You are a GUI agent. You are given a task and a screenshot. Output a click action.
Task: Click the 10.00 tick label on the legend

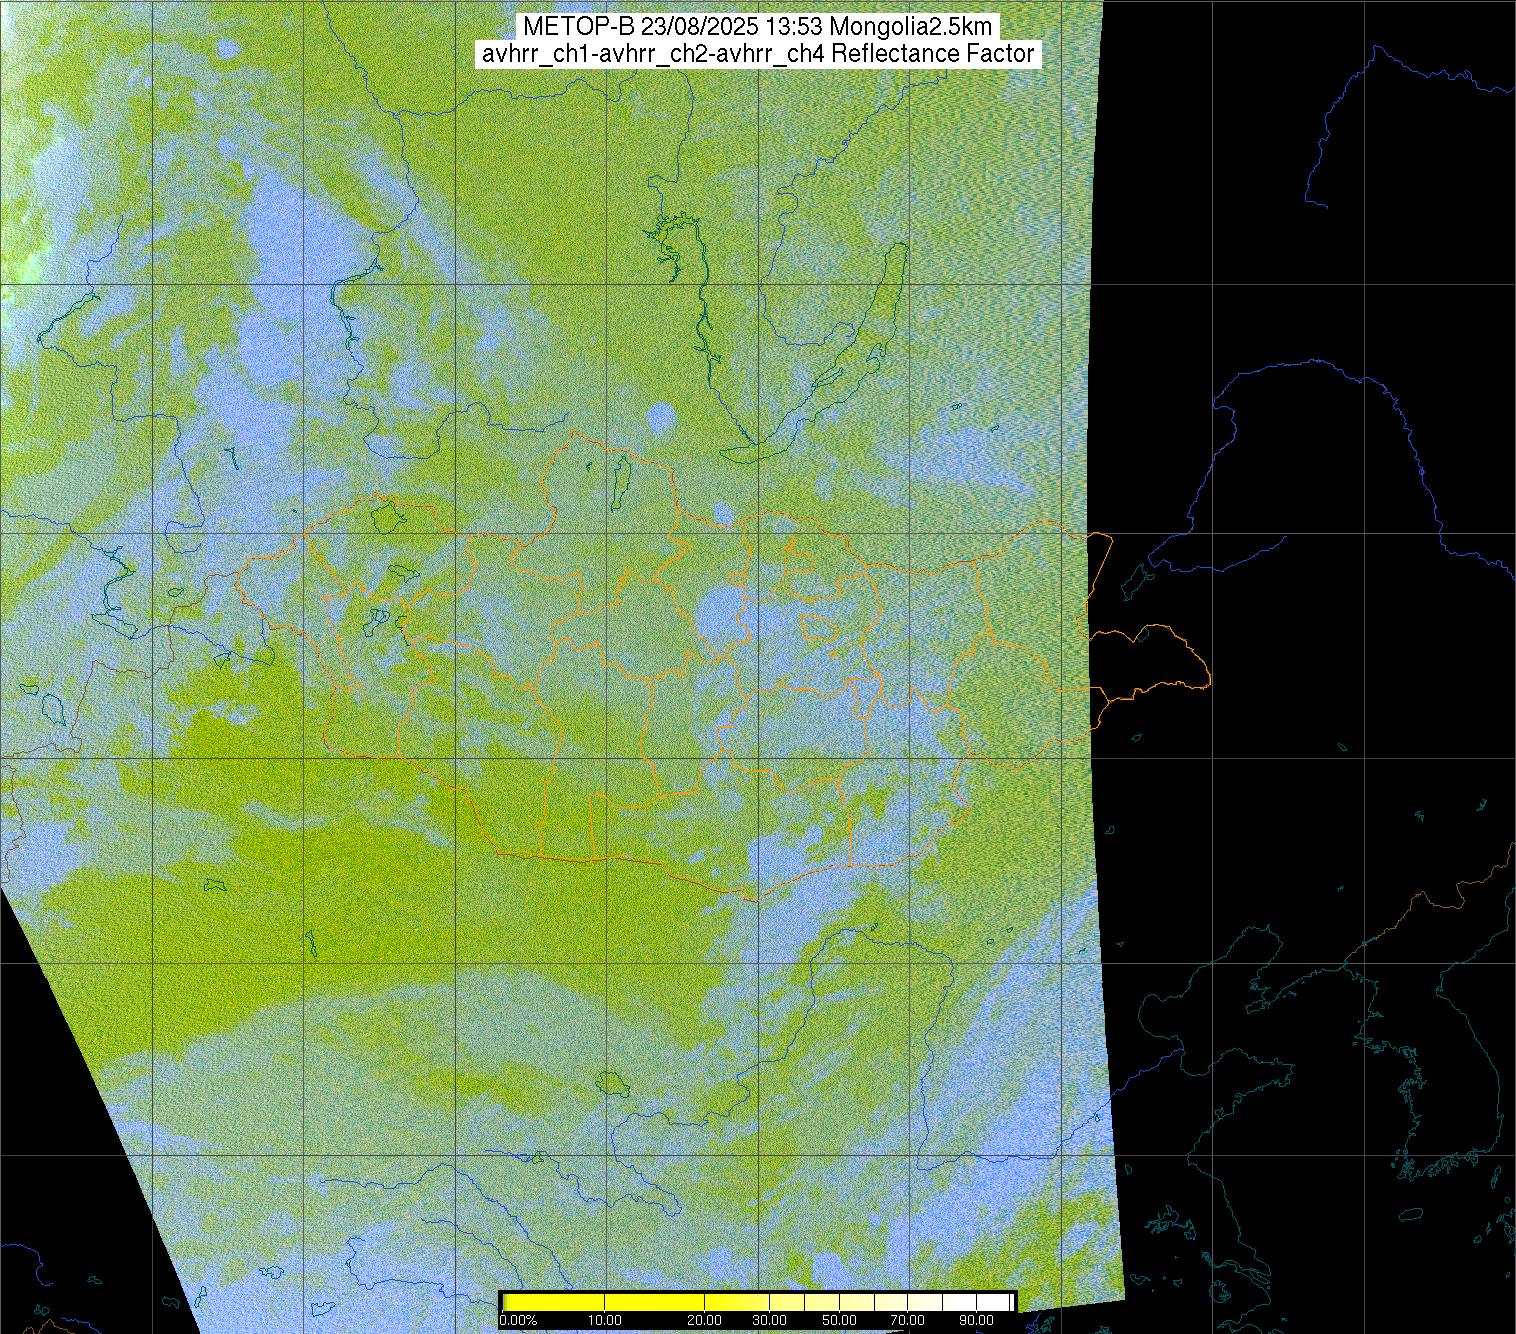point(605,1320)
